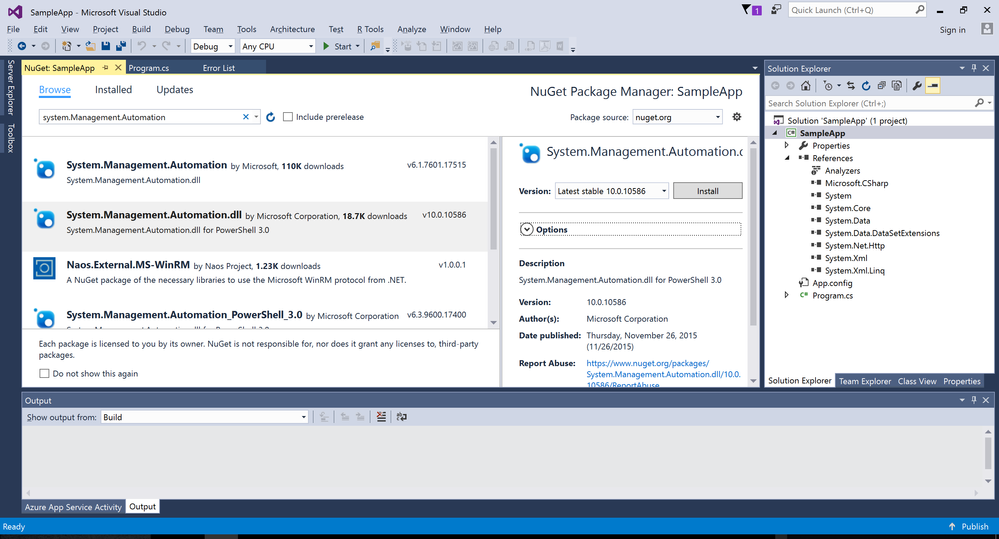The height and width of the screenshot is (539, 999).
Task: Open notifications flag icon in title bar
Action: 751,10
